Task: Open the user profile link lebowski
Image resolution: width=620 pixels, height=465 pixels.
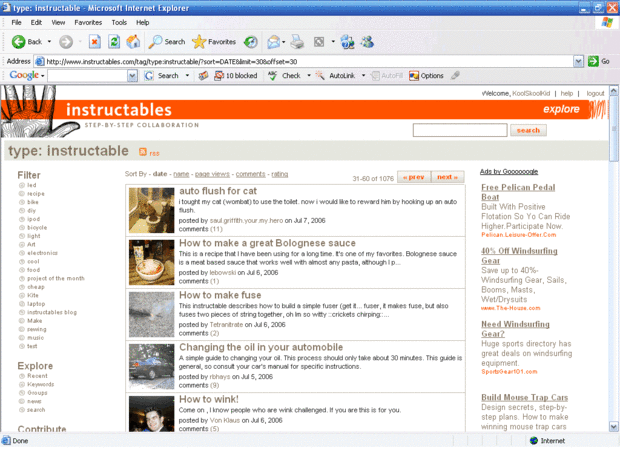Action: pyautogui.click(x=223, y=272)
